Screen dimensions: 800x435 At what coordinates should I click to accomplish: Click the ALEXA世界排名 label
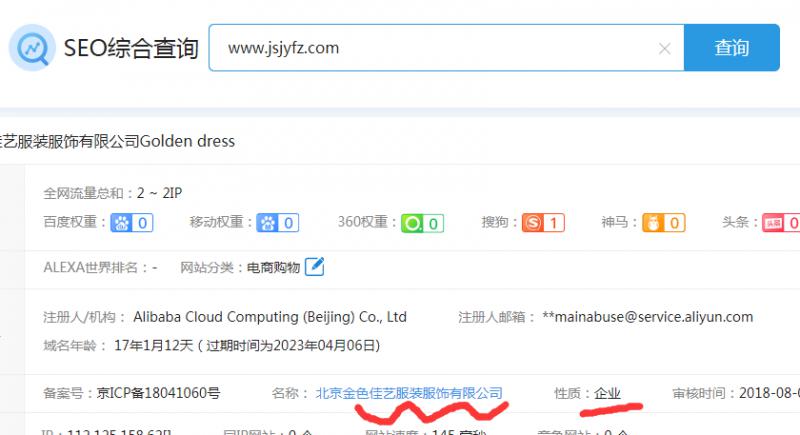pos(90,267)
